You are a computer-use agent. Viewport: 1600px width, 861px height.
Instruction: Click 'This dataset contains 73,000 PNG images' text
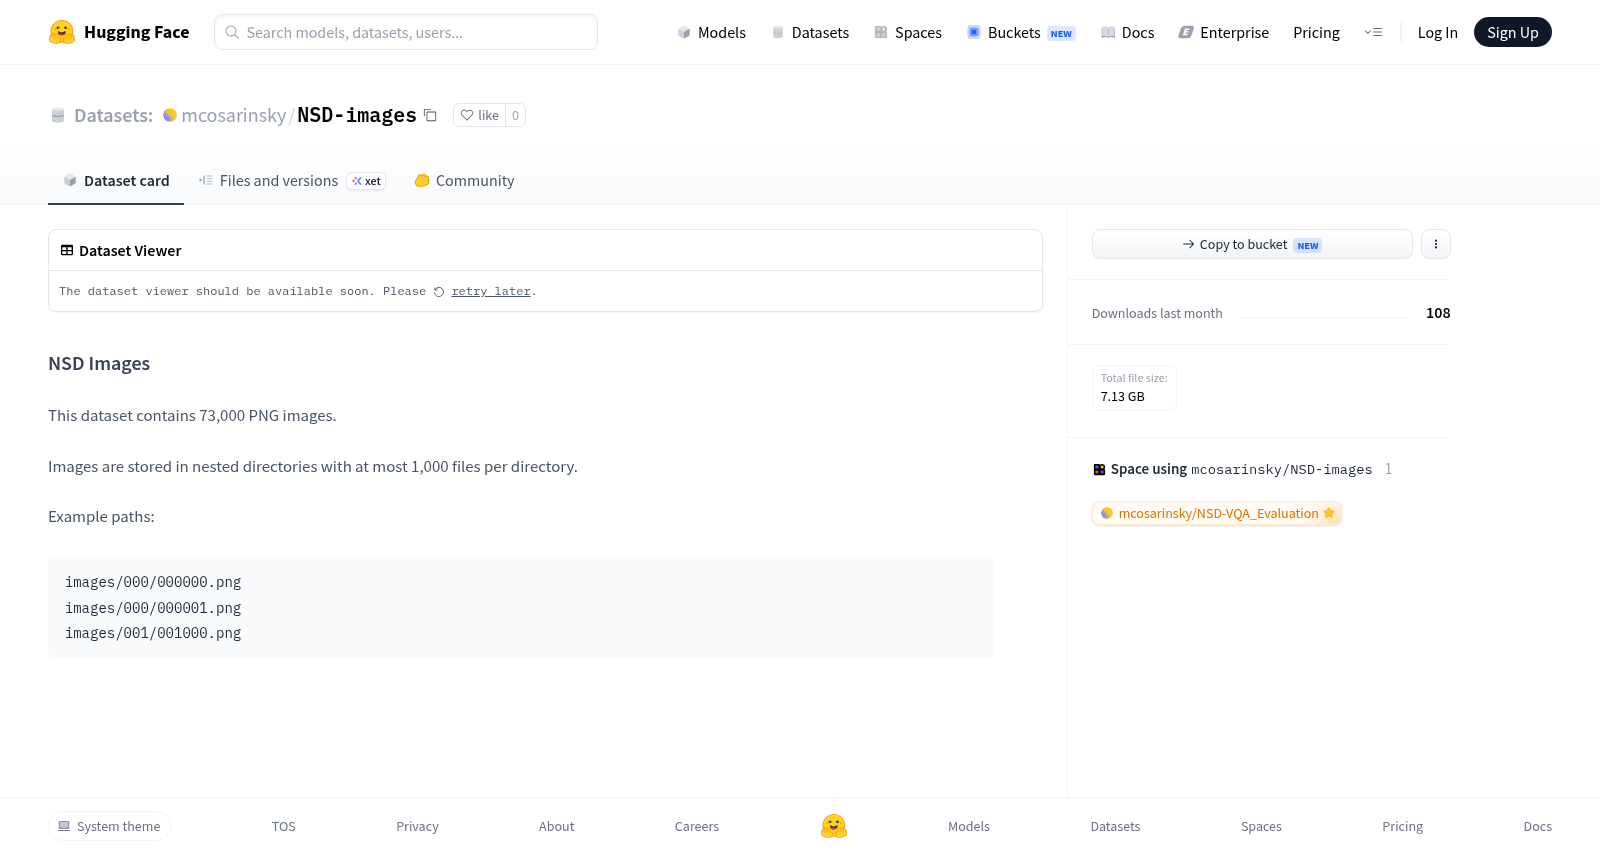[x=192, y=416]
